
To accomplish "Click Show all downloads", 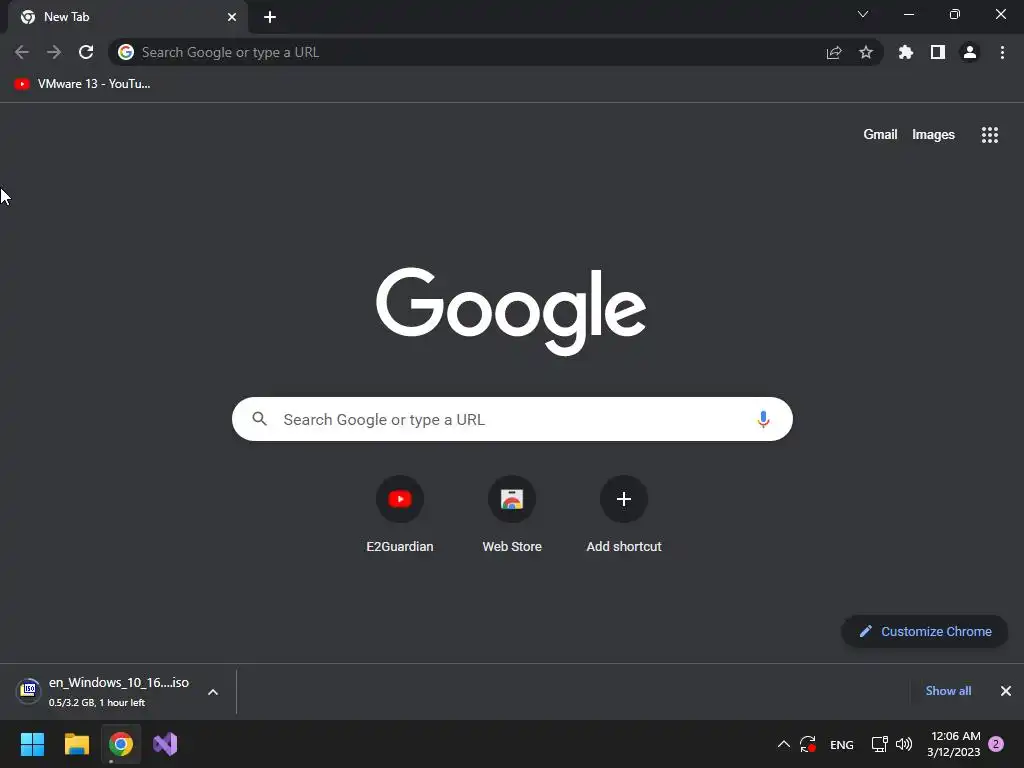I will pyautogui.click(x=948, y=691).
